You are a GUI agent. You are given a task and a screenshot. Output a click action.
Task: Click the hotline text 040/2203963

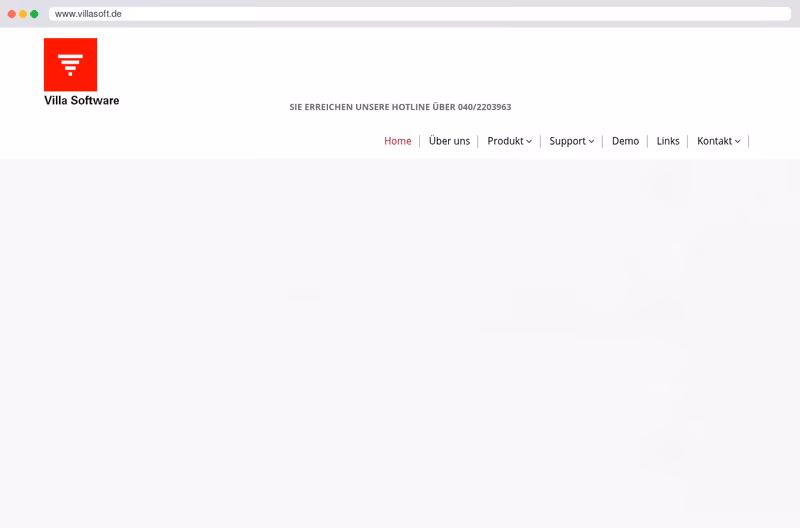tap(484, 107)
